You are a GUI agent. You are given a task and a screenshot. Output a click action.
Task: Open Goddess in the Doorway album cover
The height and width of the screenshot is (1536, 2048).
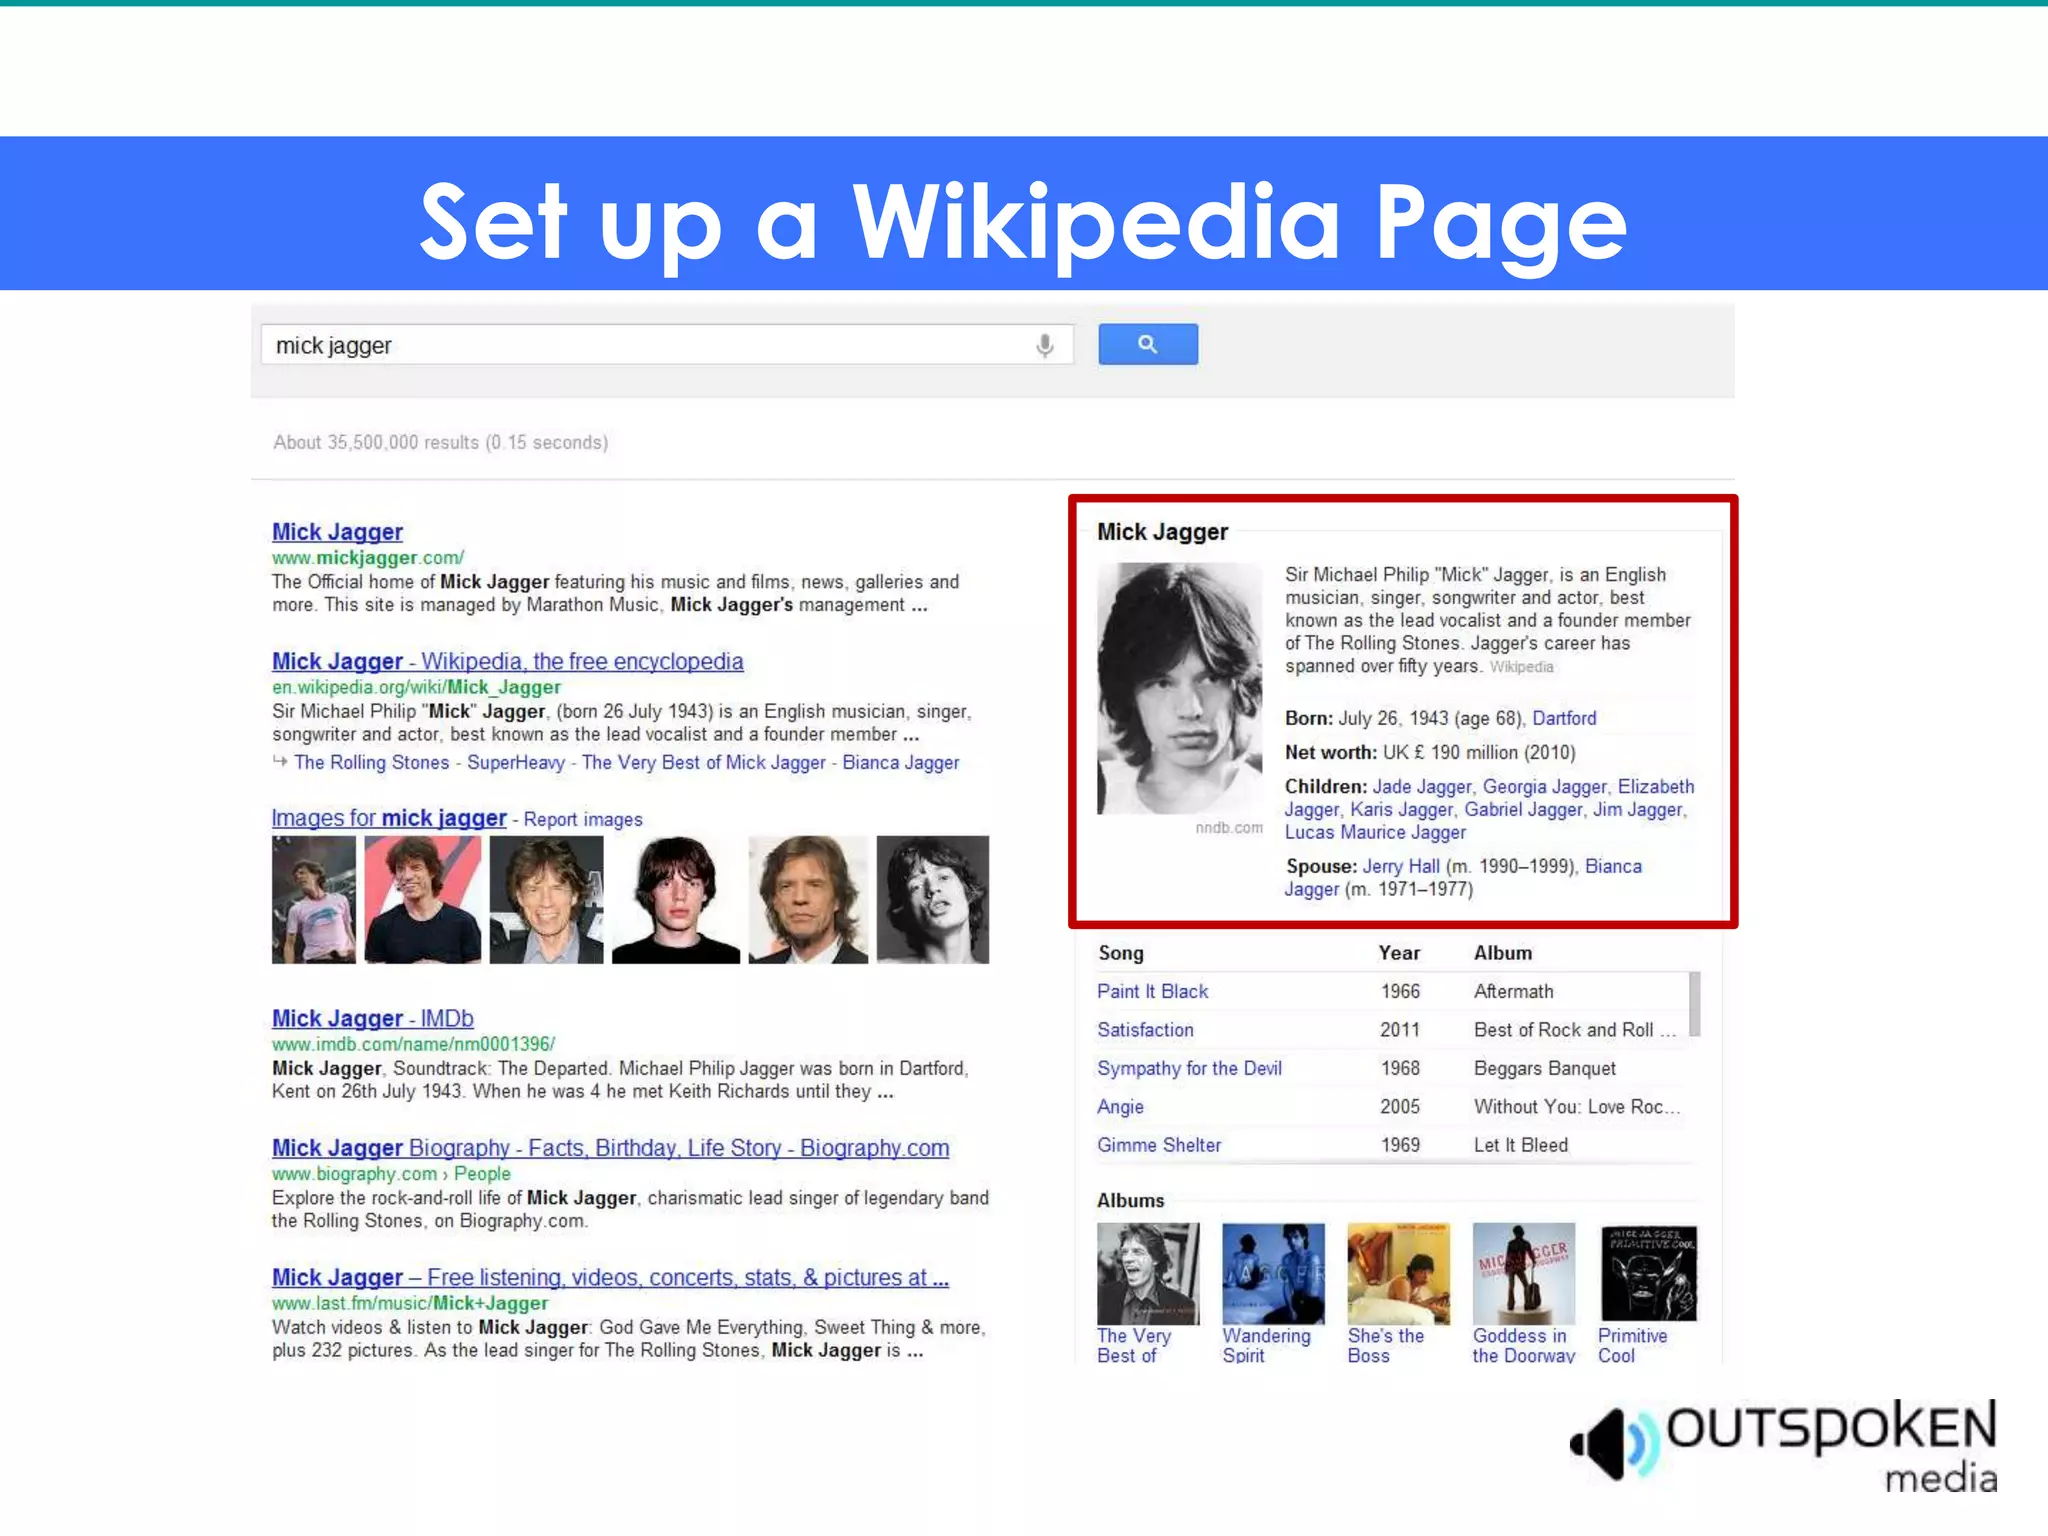click(1523, 1273)
